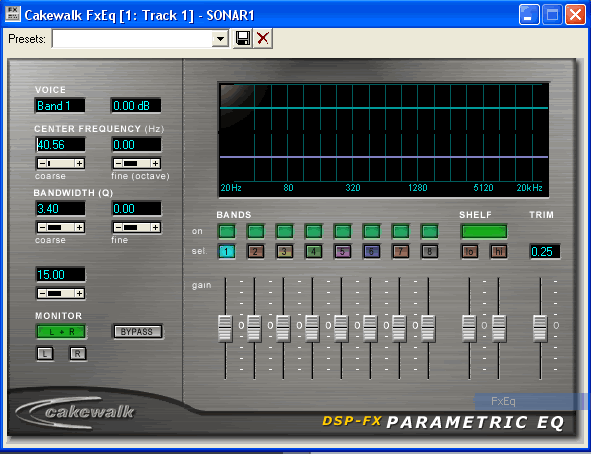Decrease fine octave frequency with minus
This screenshot has height=454, width=591.
click(x=118, y=164)
